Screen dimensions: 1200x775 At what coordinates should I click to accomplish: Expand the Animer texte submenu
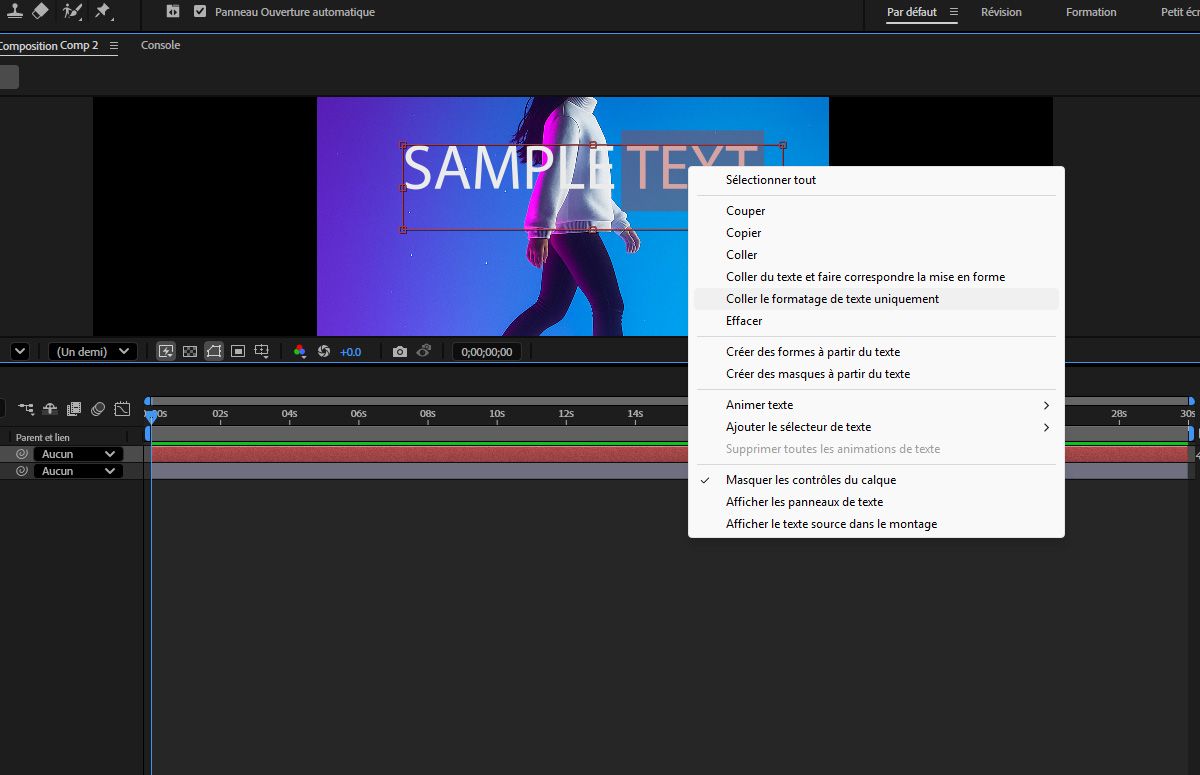876,405
